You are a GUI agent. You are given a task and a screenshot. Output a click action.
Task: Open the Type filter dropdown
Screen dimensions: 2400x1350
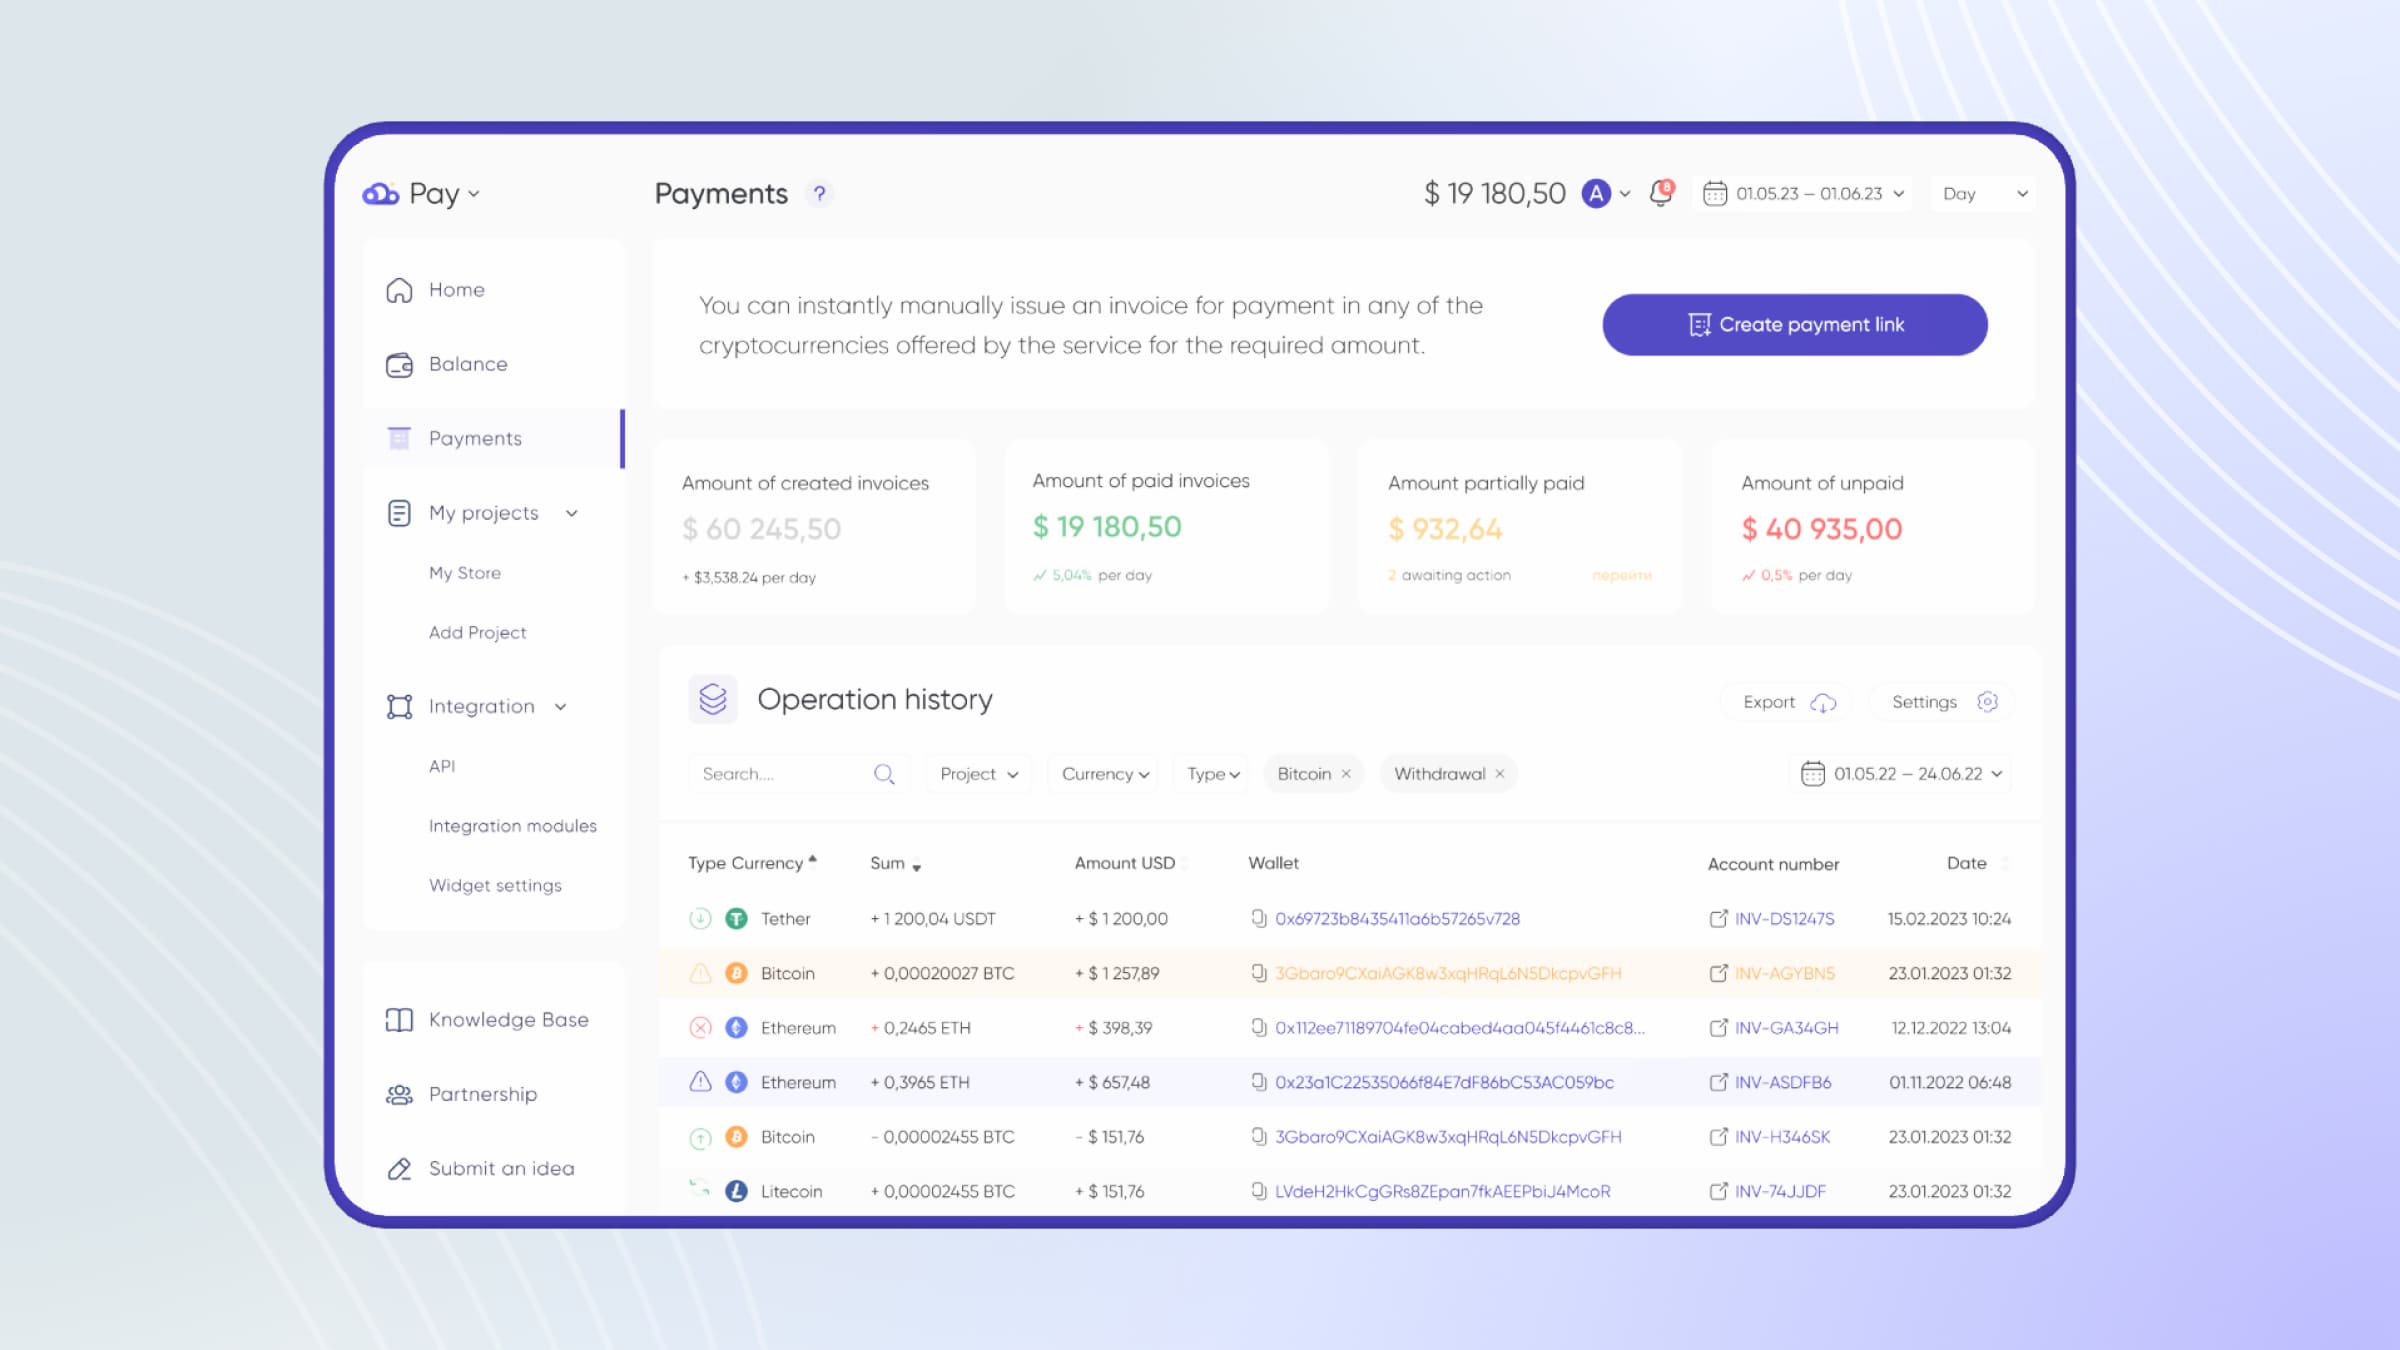click(1212, 773)
